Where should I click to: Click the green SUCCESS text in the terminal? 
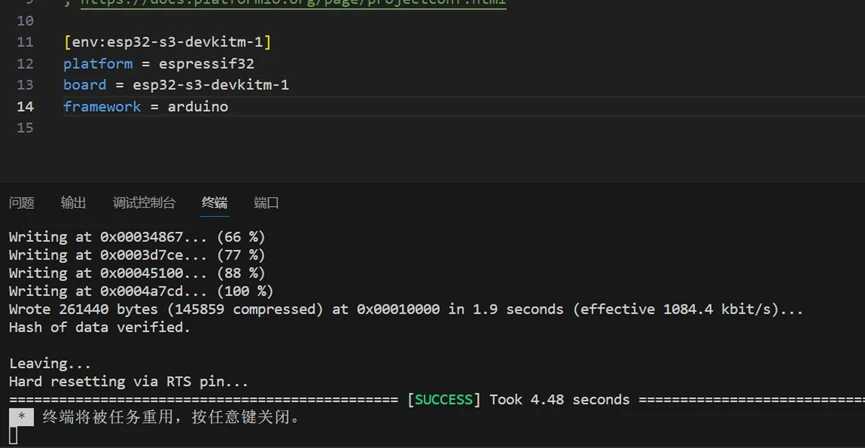(443, 400)
